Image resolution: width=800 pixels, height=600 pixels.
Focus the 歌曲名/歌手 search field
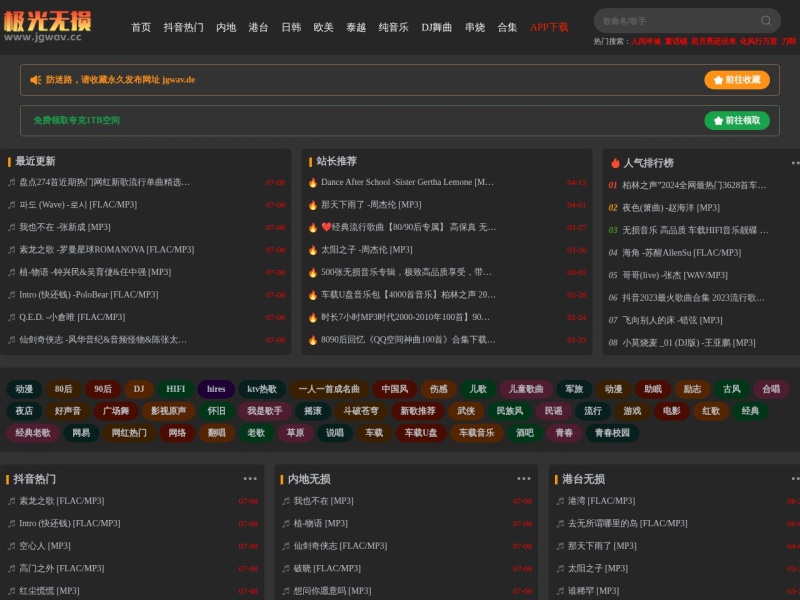tap(687, 21)
